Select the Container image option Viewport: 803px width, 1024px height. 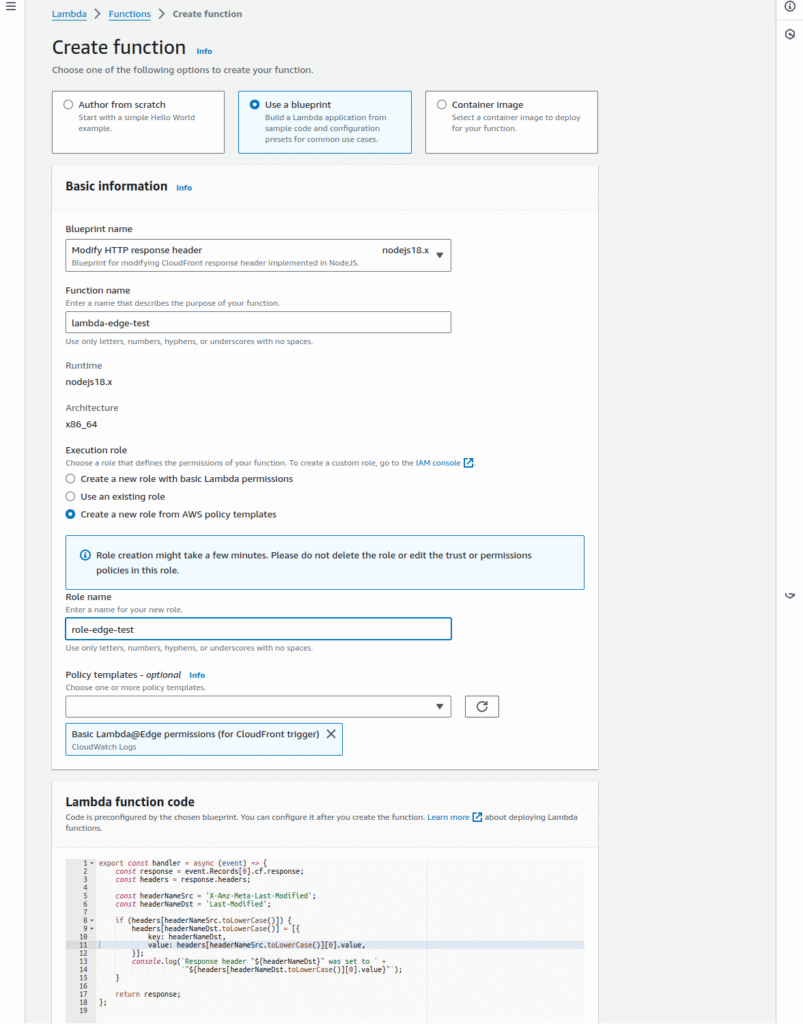[x=442, y=104]
